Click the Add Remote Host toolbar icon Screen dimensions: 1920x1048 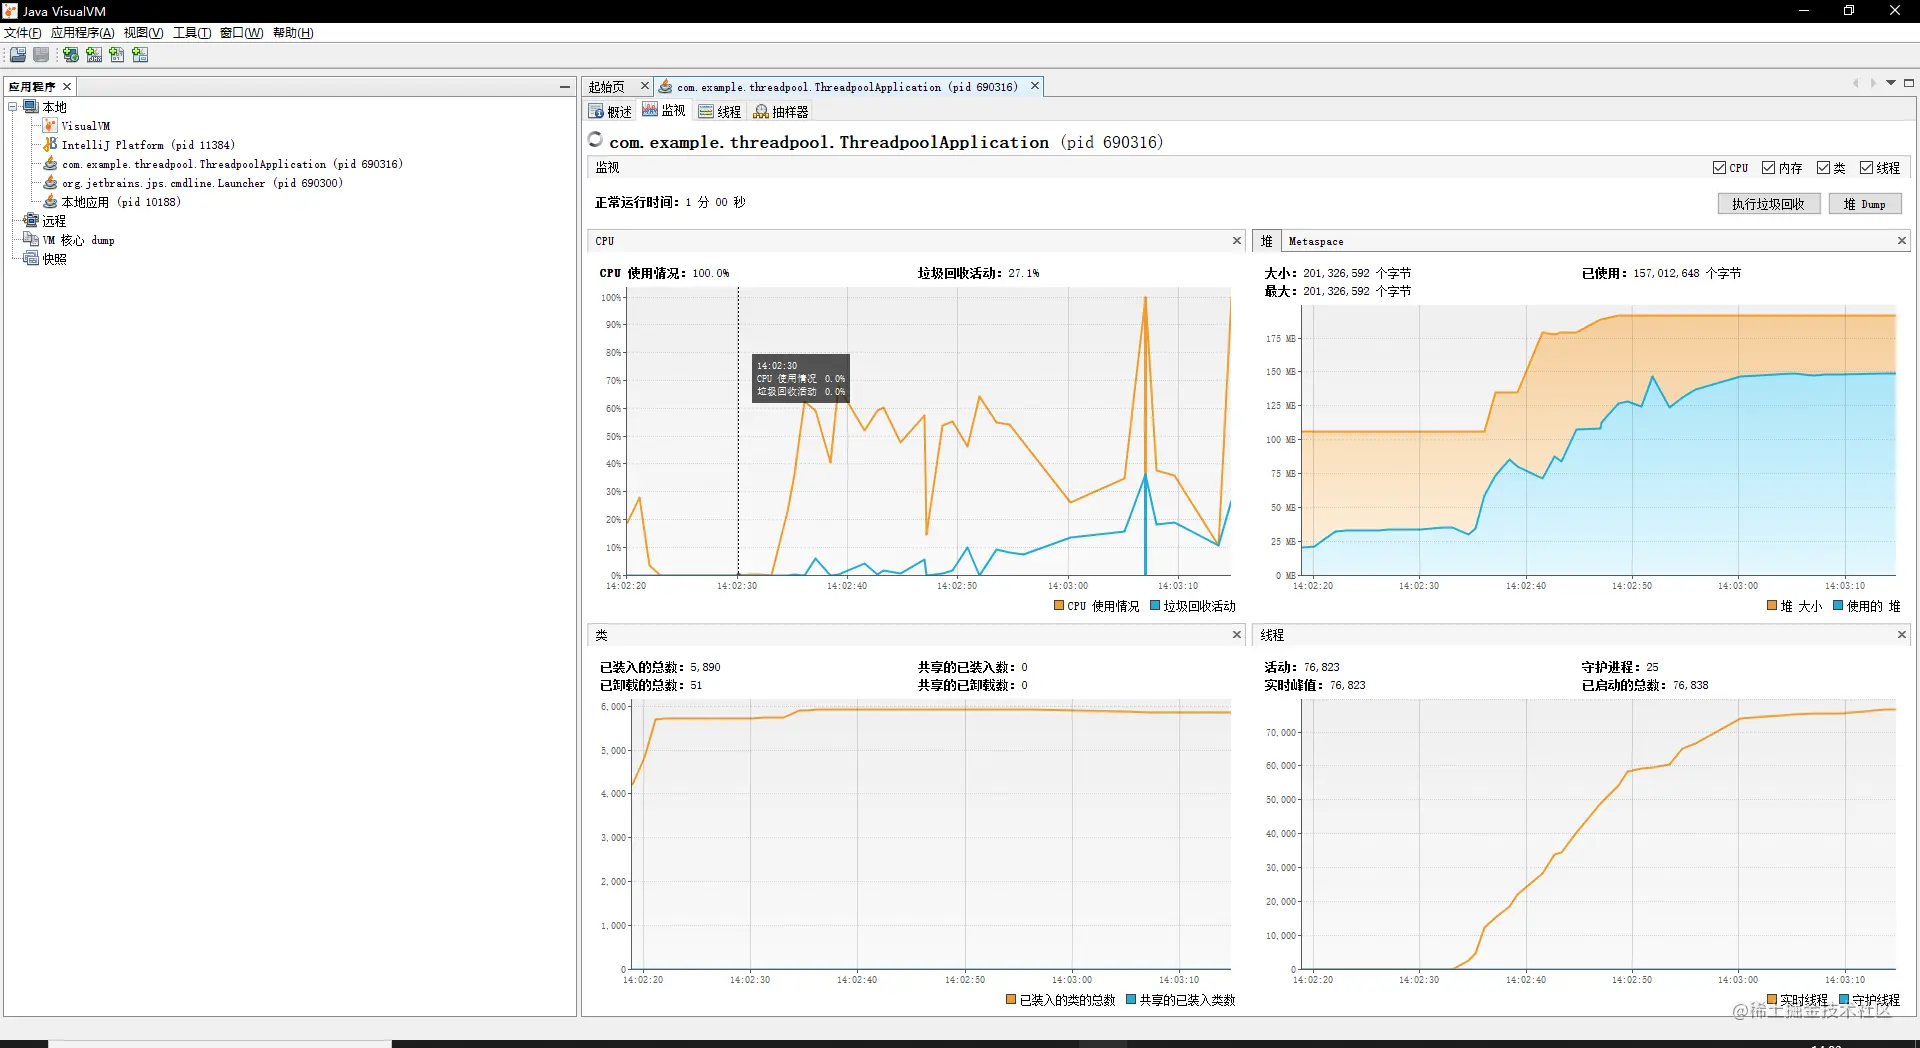tap(71, 55)
